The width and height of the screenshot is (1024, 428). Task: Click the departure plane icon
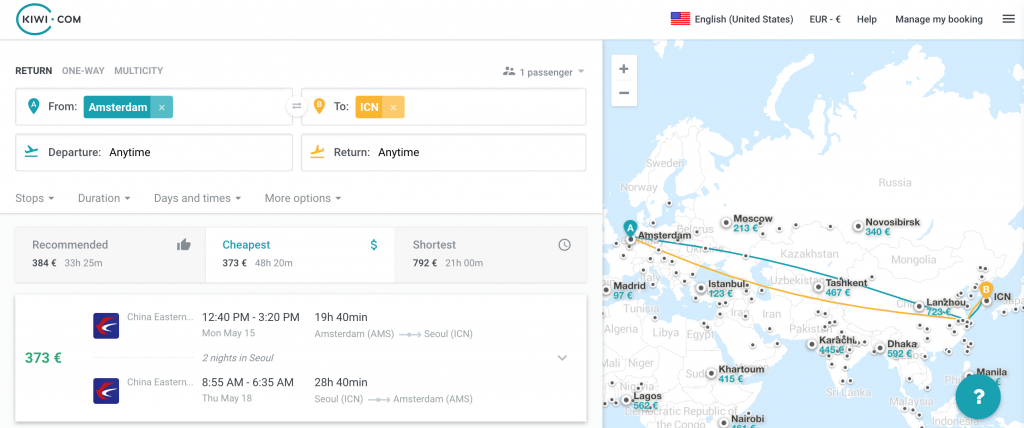[31, 152]
